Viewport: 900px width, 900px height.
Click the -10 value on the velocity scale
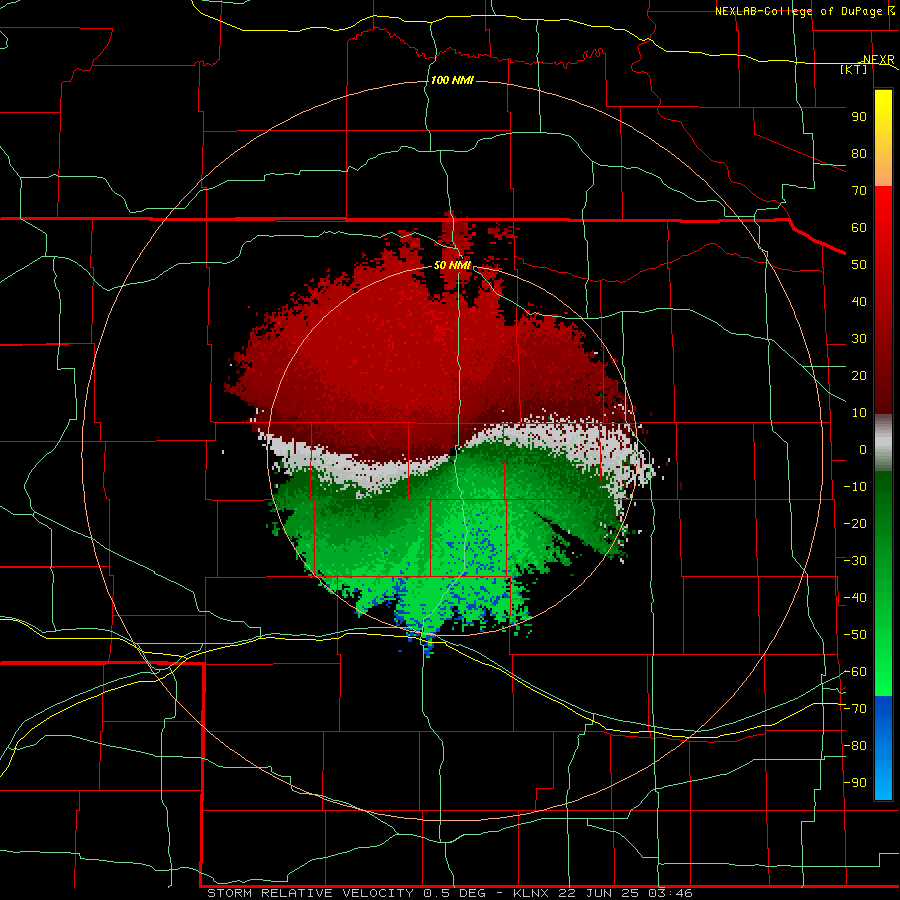855,487
